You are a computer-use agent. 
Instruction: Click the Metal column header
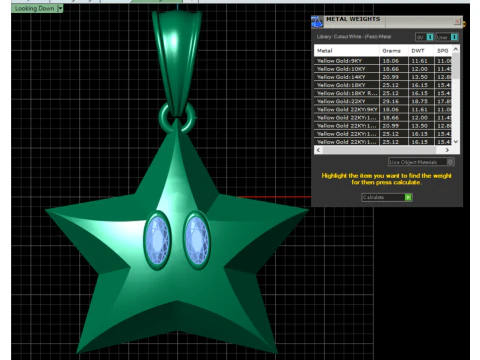(346, 51)
